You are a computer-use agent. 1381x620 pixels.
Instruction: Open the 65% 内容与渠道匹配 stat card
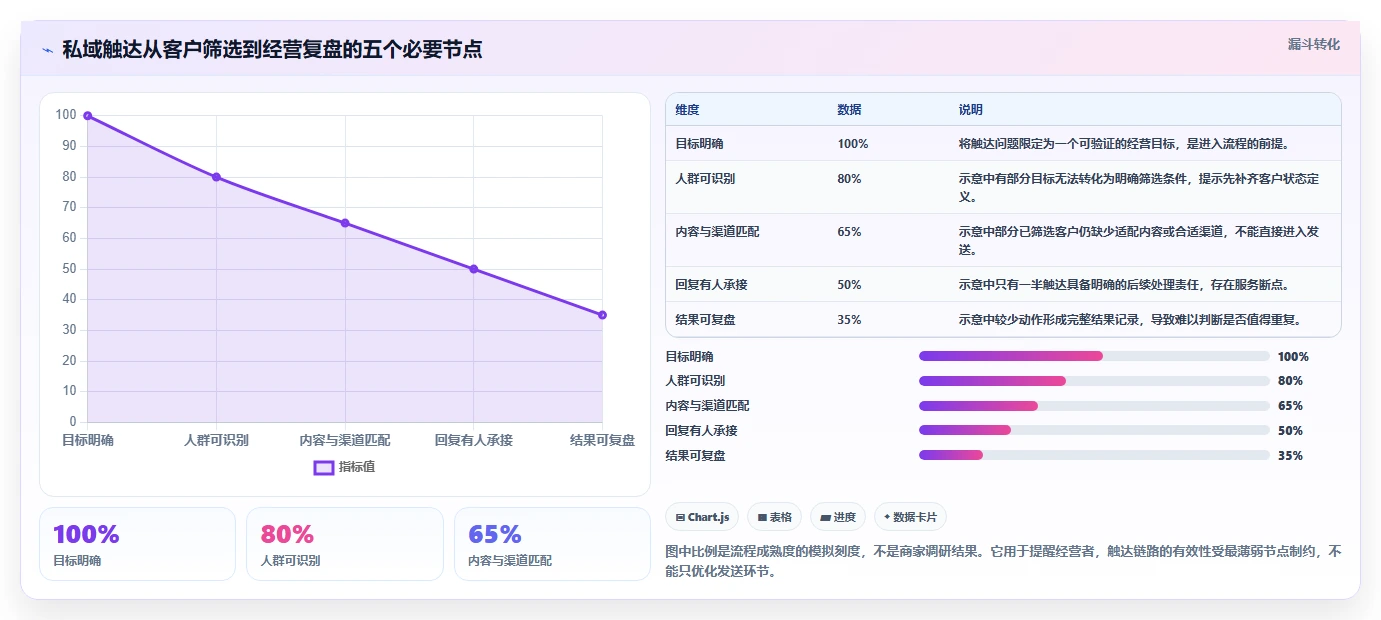click(552, 544)
